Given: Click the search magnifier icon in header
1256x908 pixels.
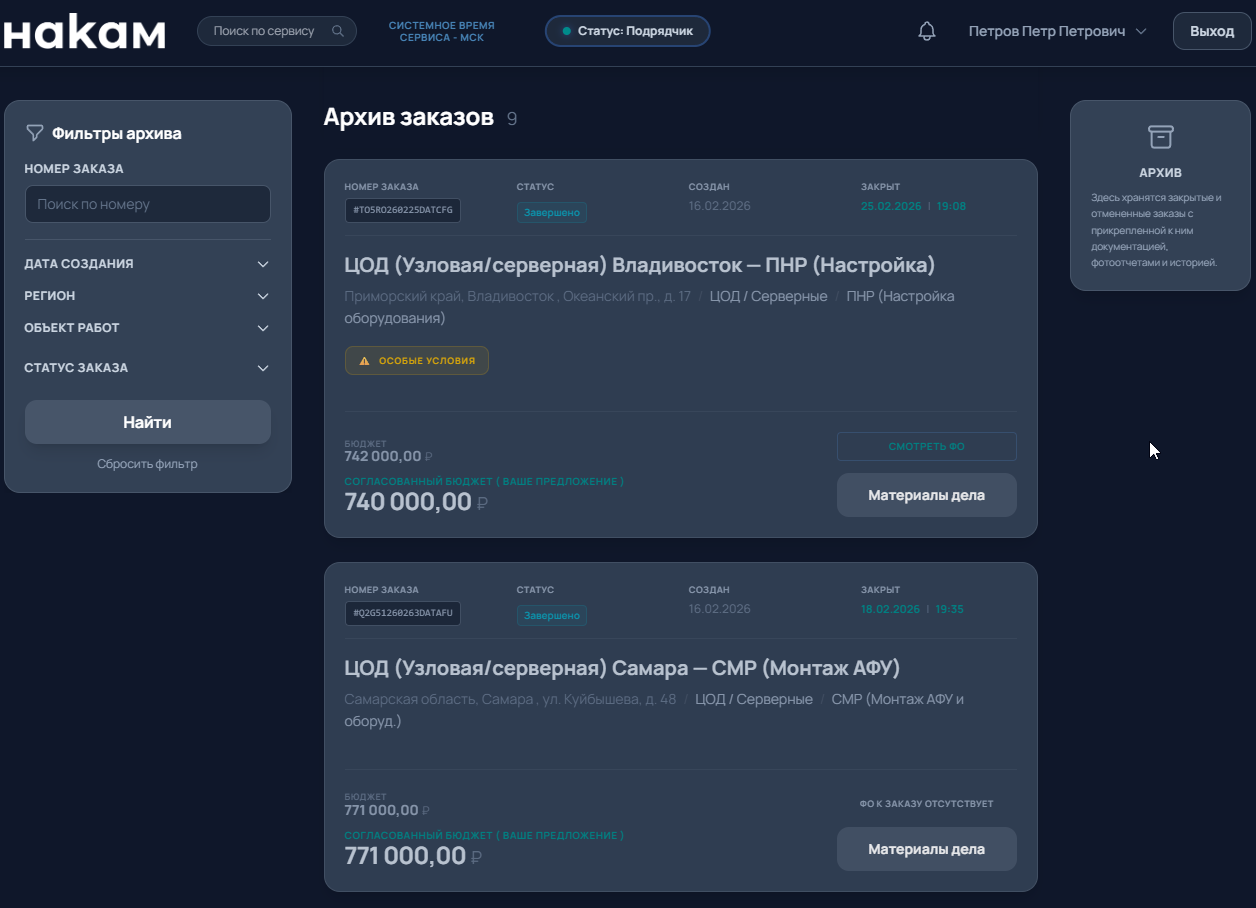Looking at the screenshot, I should (338, 31).
